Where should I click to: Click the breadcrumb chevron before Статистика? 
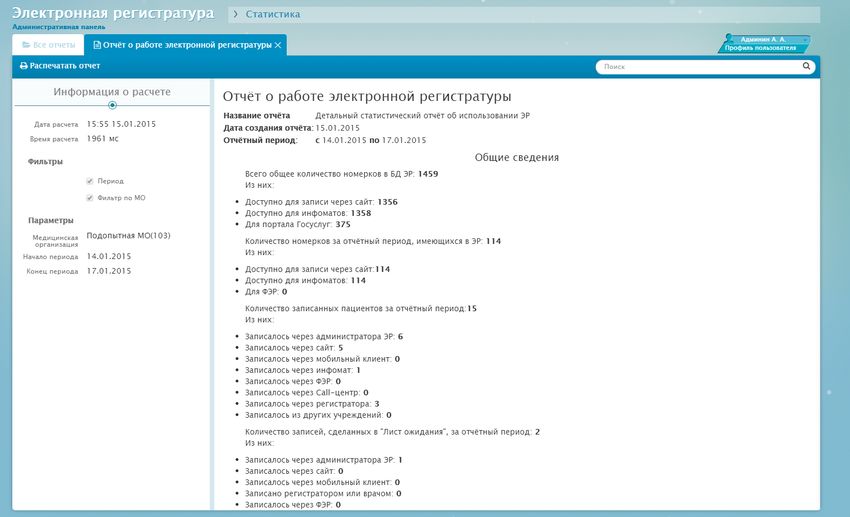pos(235,14)
